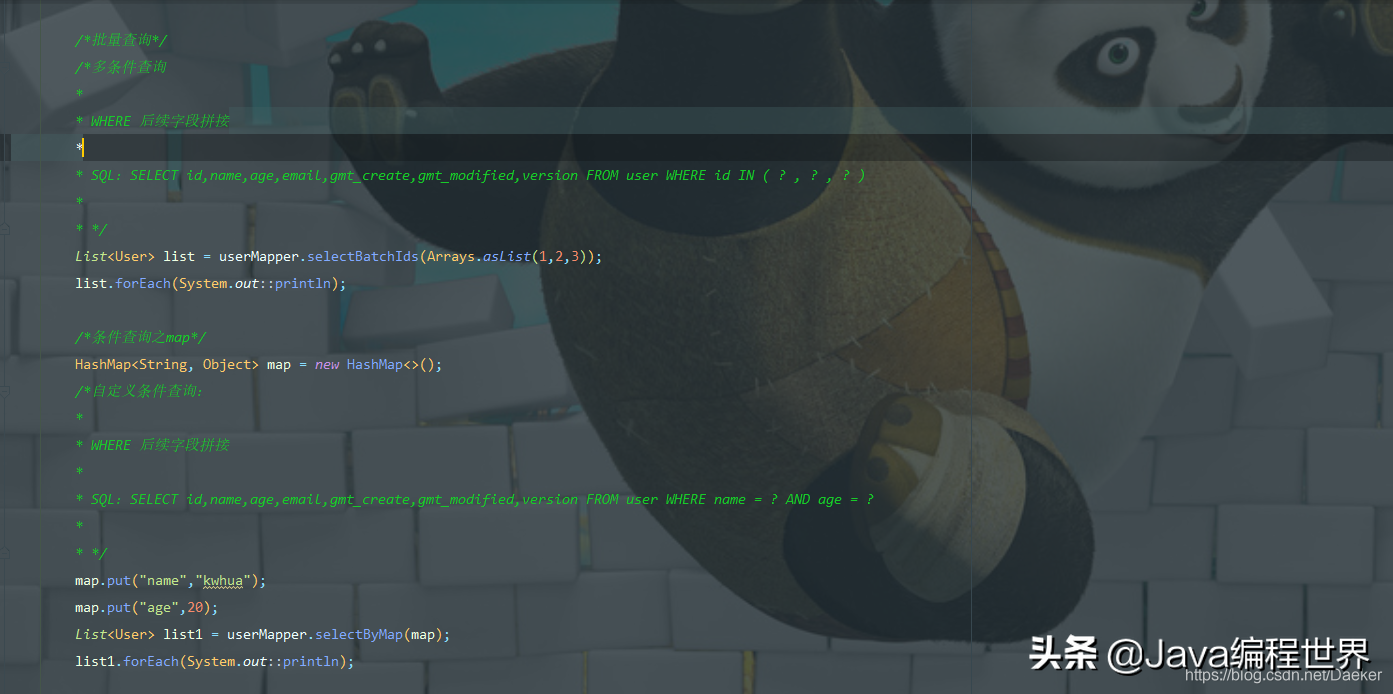This screenshot has height=694, width=1393.
Task: Click the asList method name
Action: (x=507, y=256)
